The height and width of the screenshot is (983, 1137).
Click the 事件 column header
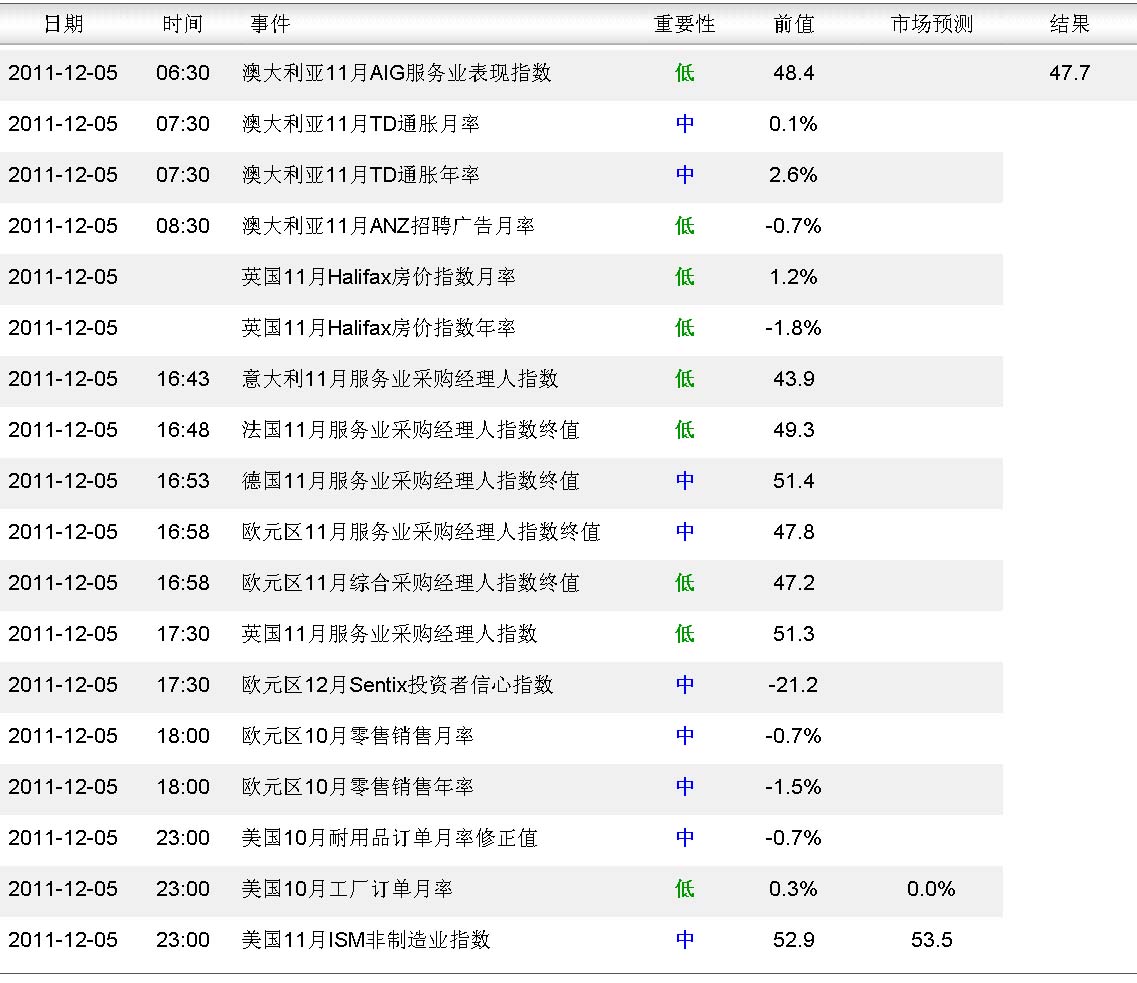[270, 24]
